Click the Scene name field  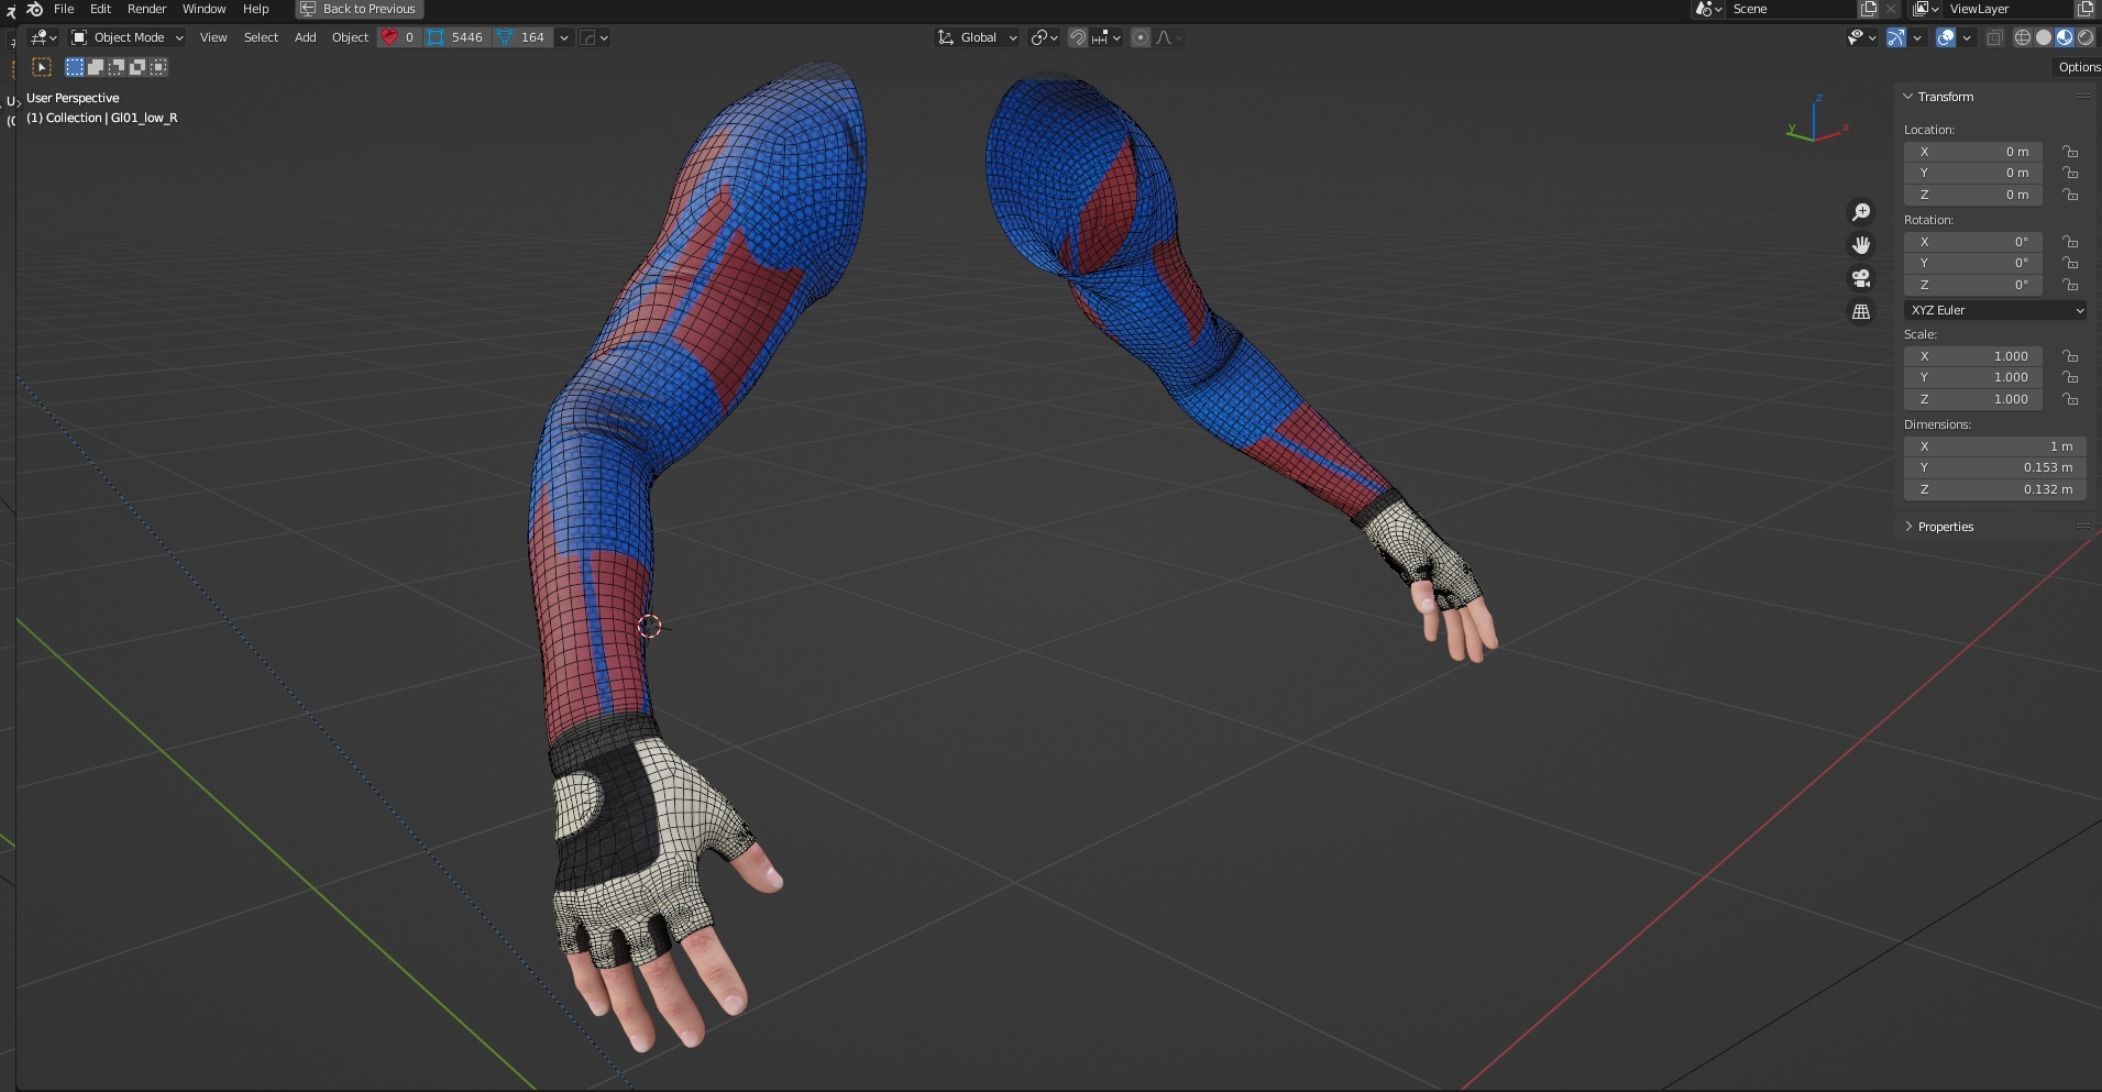coord(1790,9)
